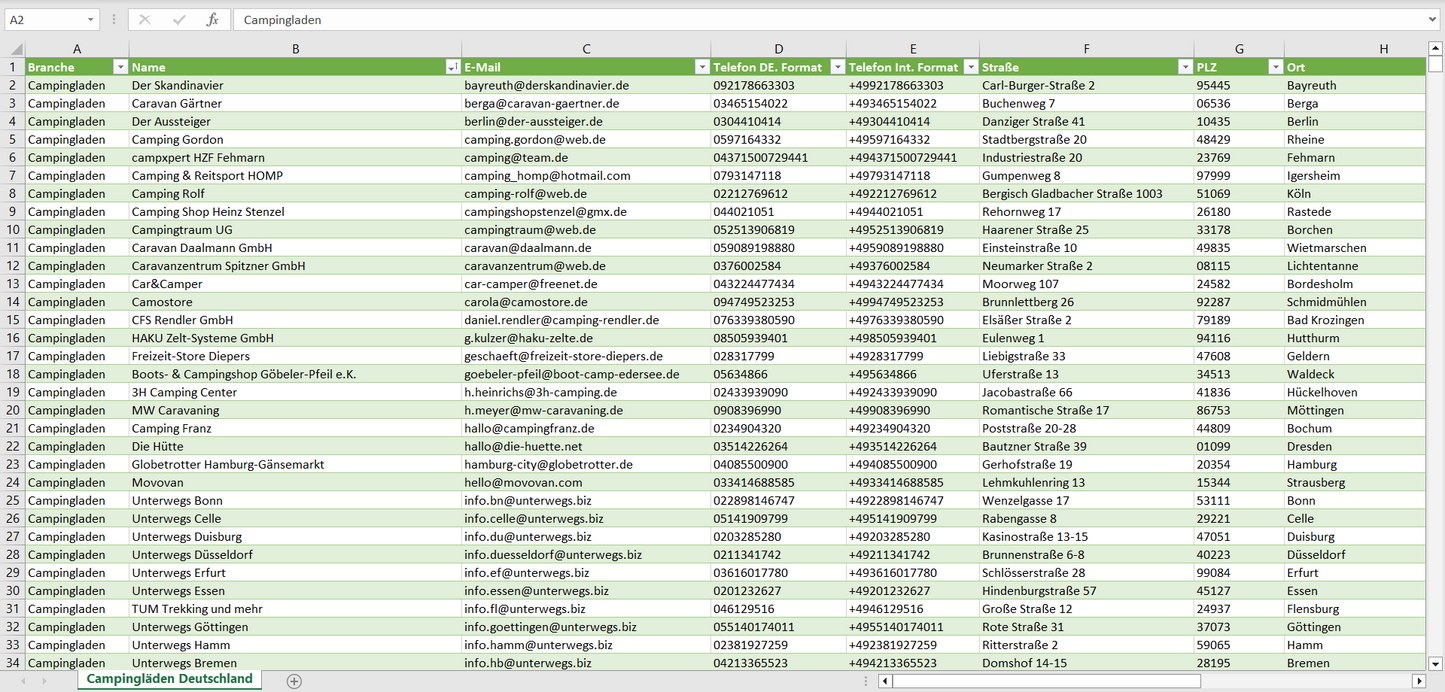
Task: Click the horizontal scrollbar right arrow
Action: point(1418,681)
